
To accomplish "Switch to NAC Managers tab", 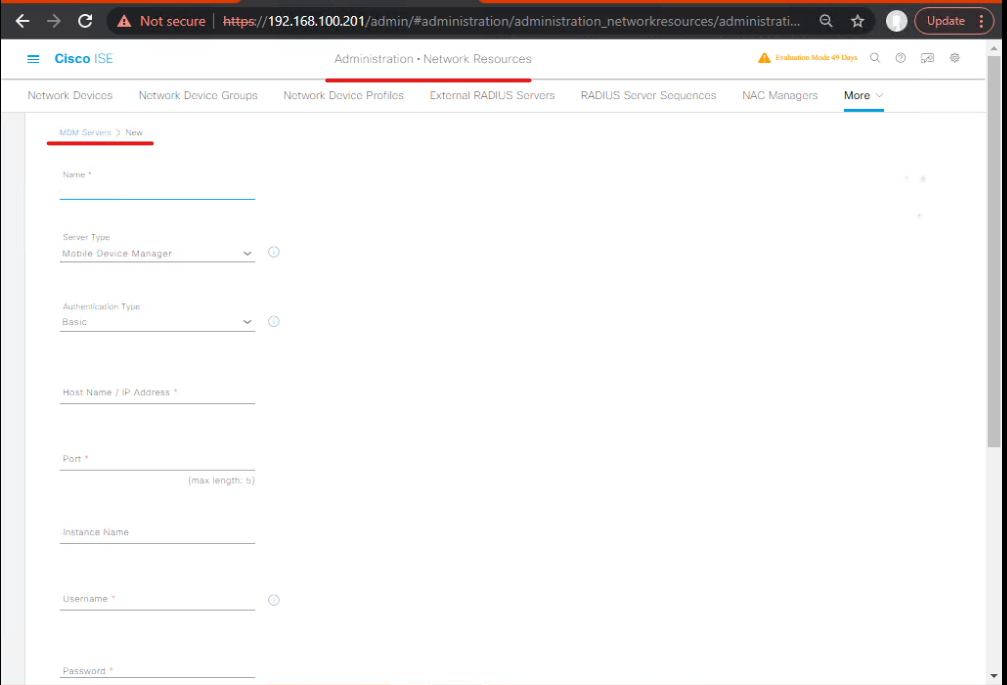I will pos(780,96).
